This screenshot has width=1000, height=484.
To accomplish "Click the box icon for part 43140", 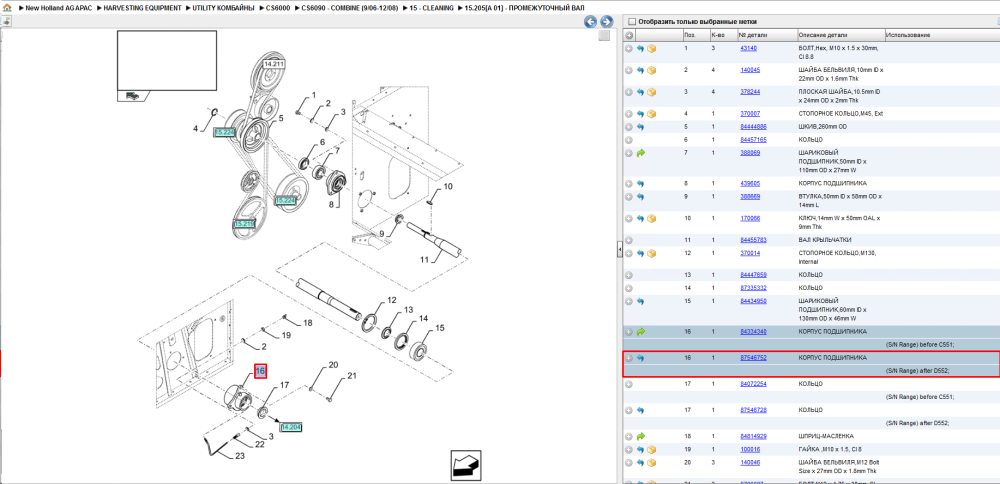I will pyautogui.click(x=652, y=48).
